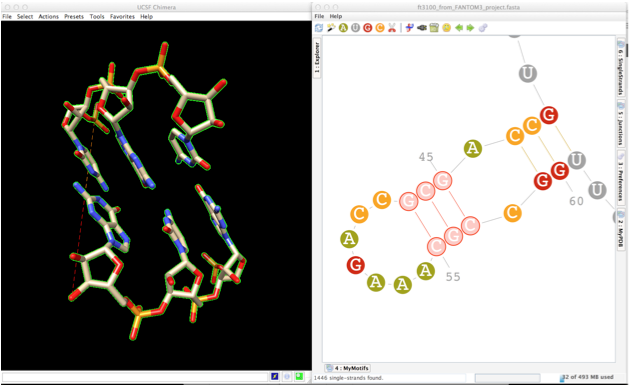Click the refresh icon in the Assemble toolbar
The width and height of the screenshot is (630, 386).
coord(319,28)
